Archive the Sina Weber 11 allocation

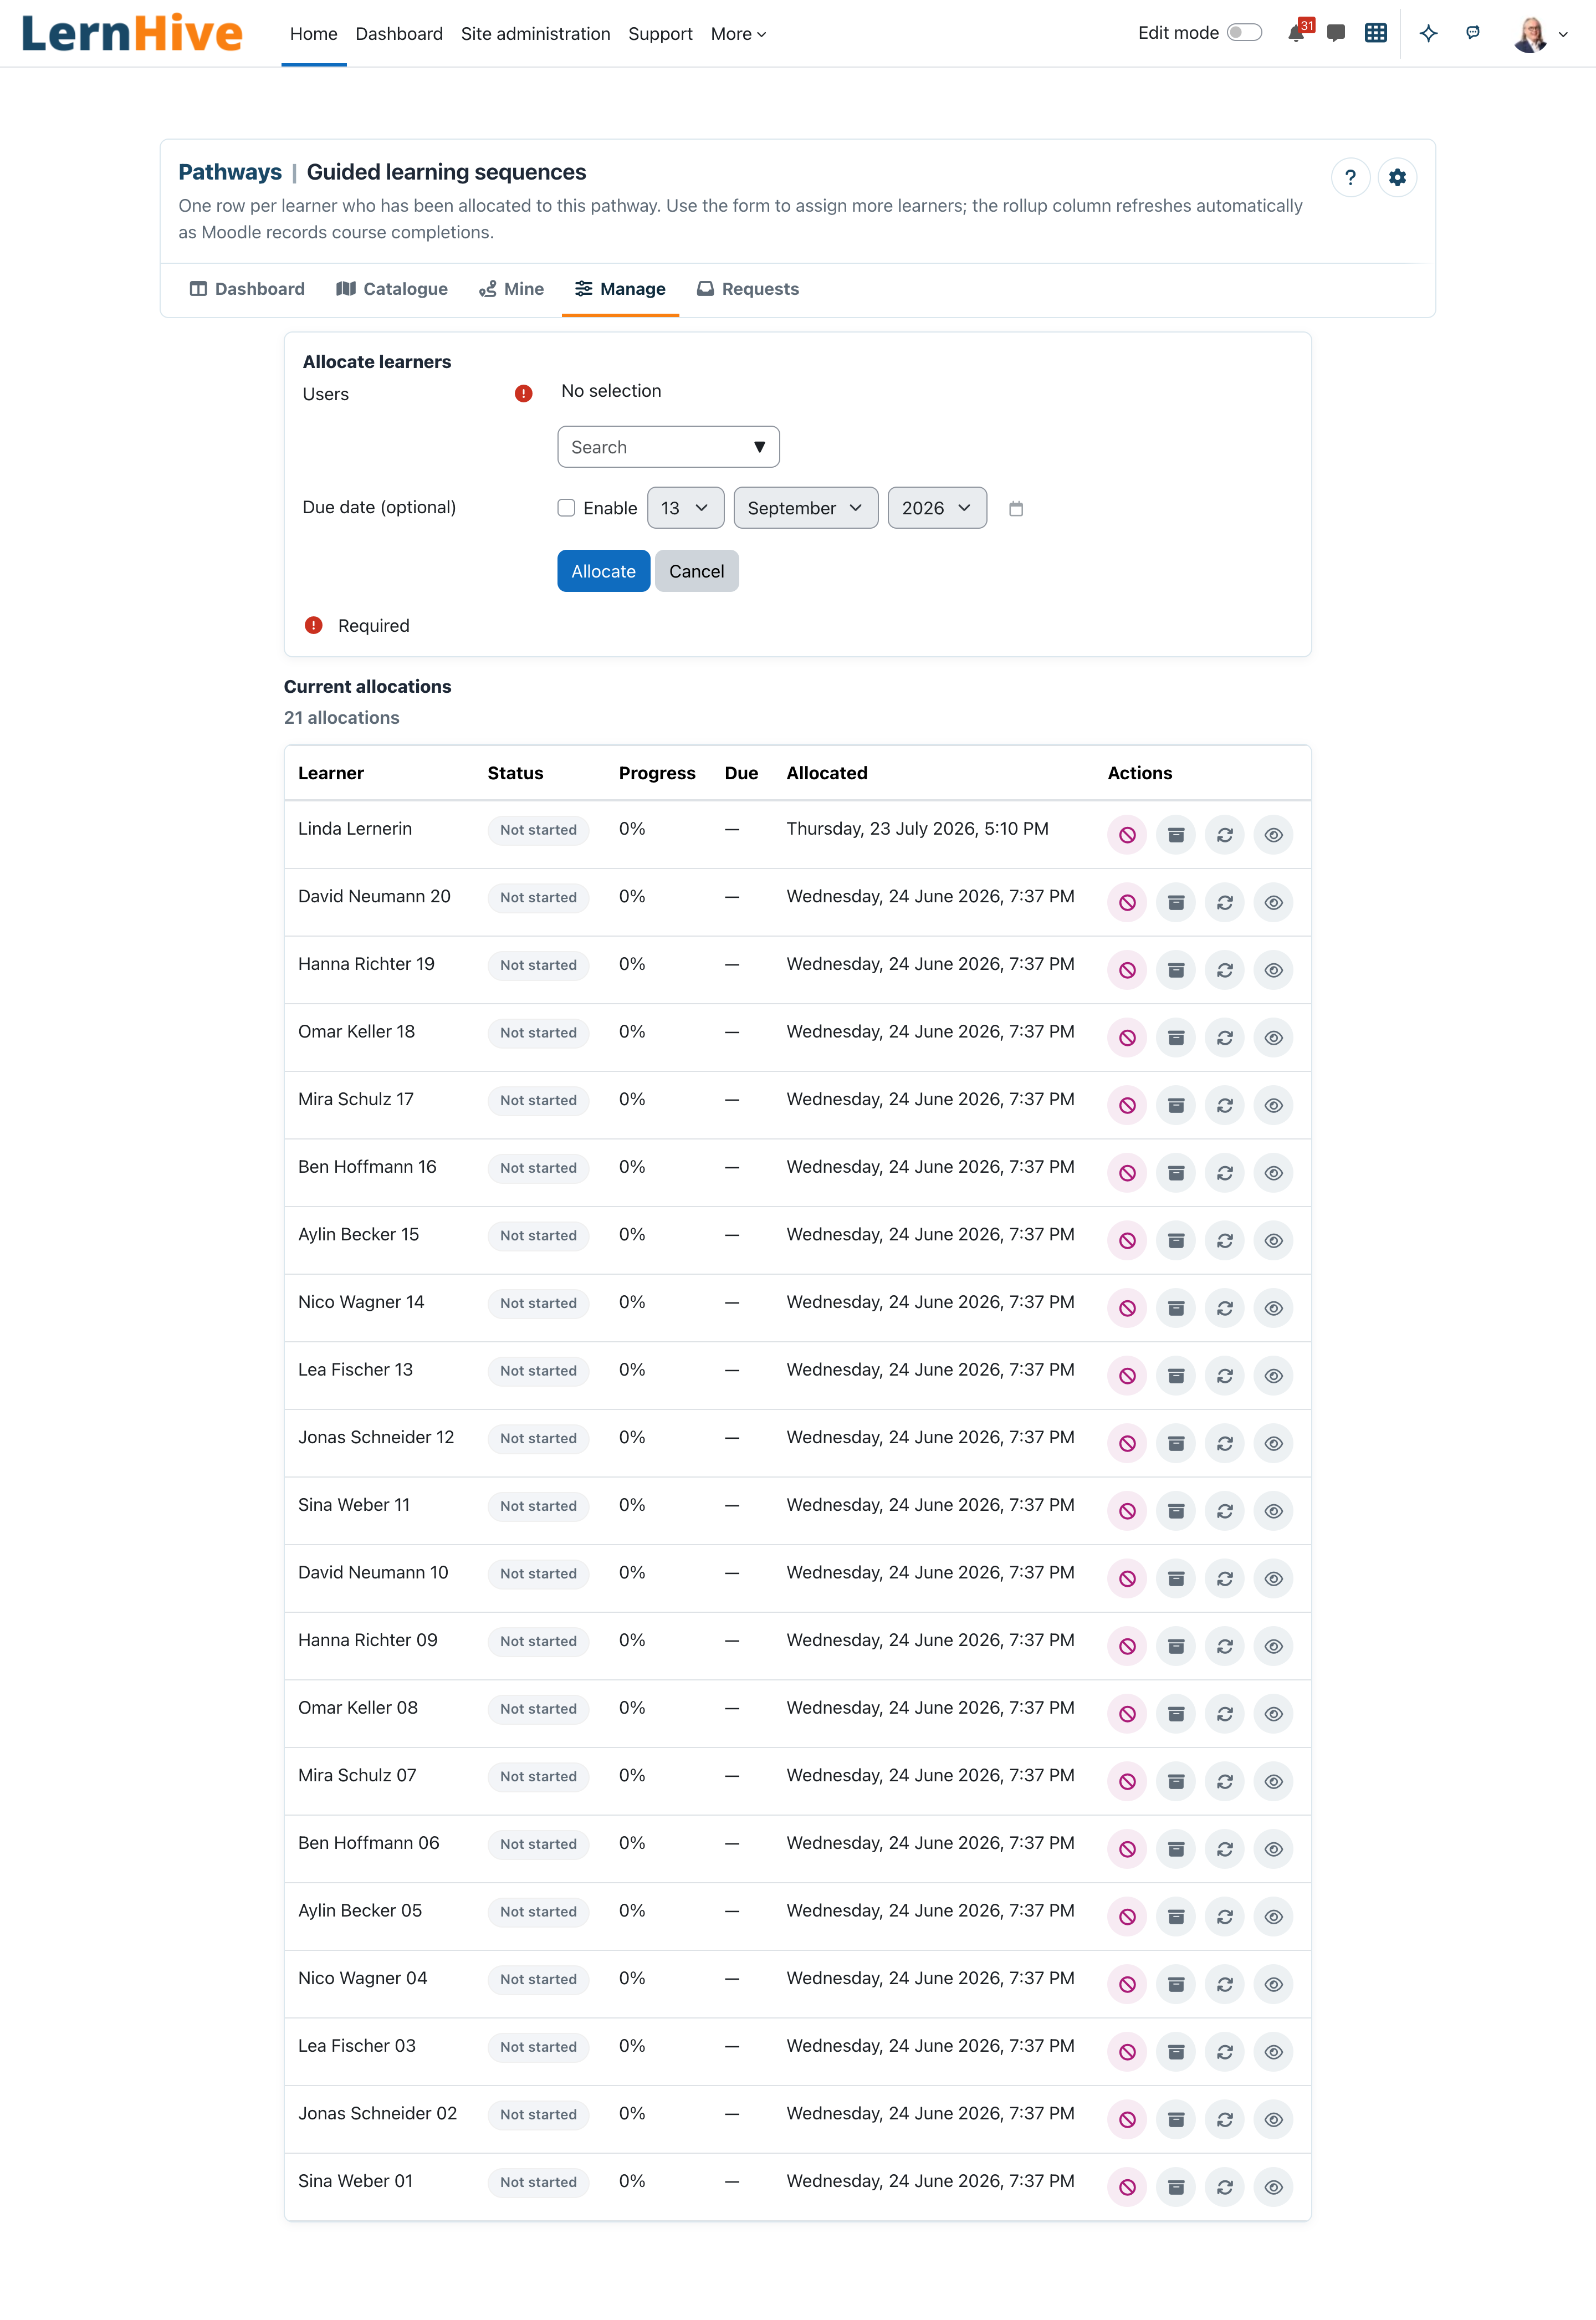[1176, 1511]
